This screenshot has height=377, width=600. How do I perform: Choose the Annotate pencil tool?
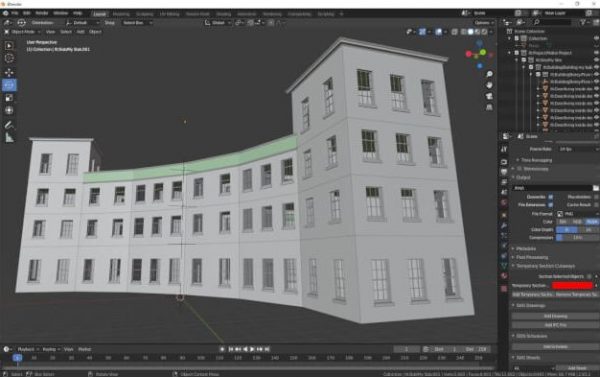click(9, 125)
